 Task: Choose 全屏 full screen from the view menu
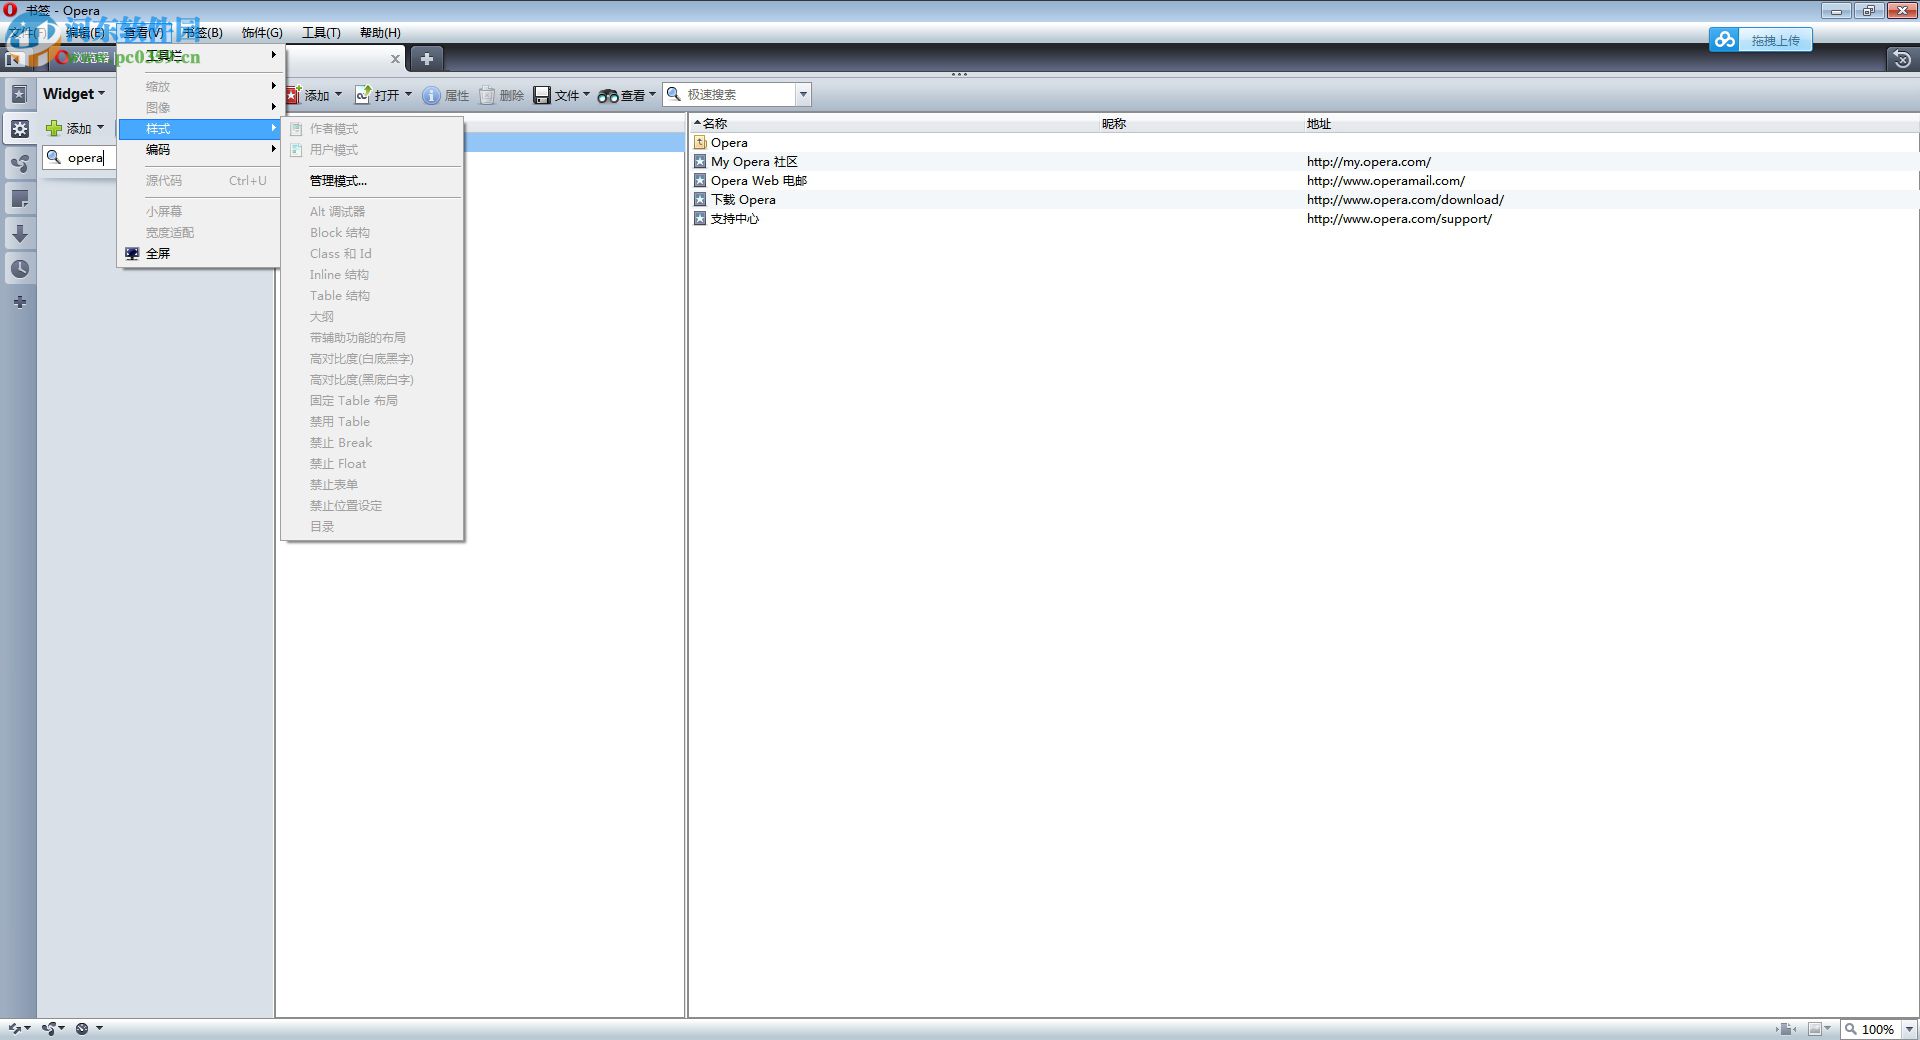[x=199, y=254]
